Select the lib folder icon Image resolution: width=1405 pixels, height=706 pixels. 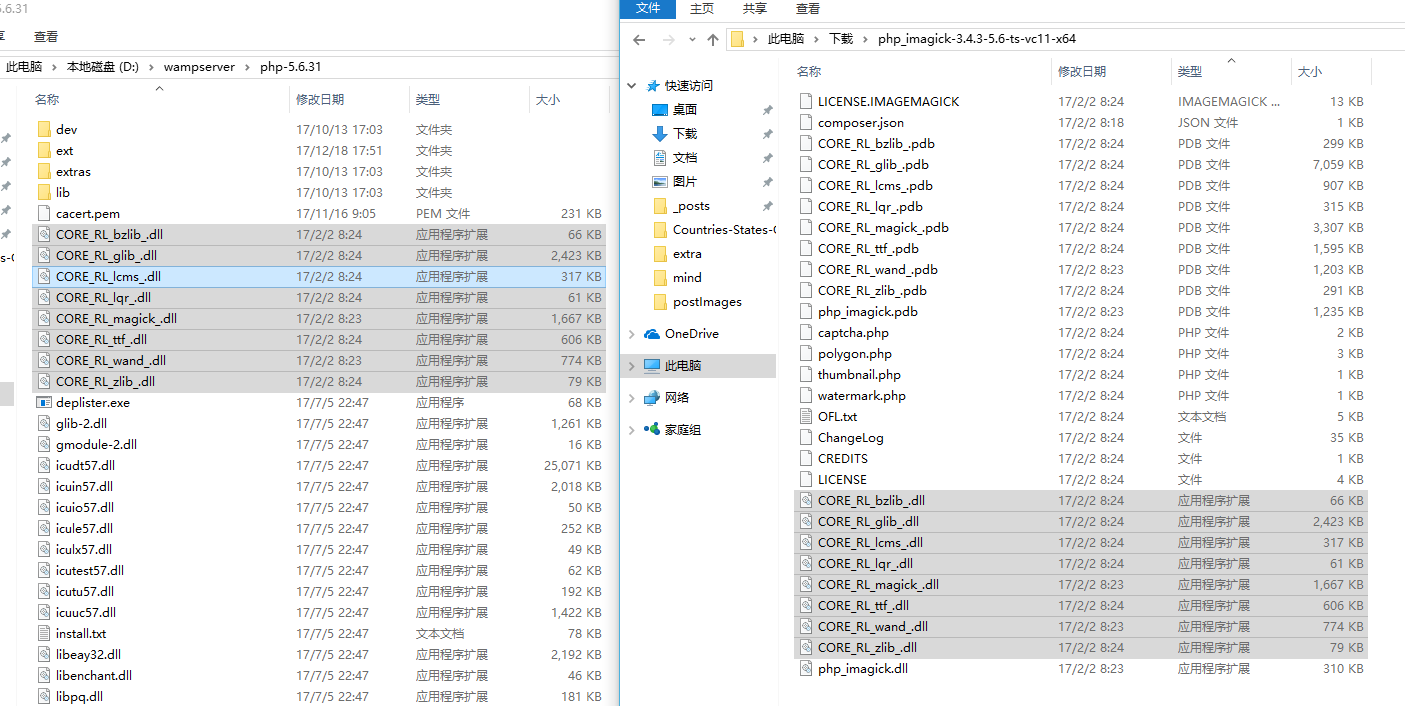(43, 192)
